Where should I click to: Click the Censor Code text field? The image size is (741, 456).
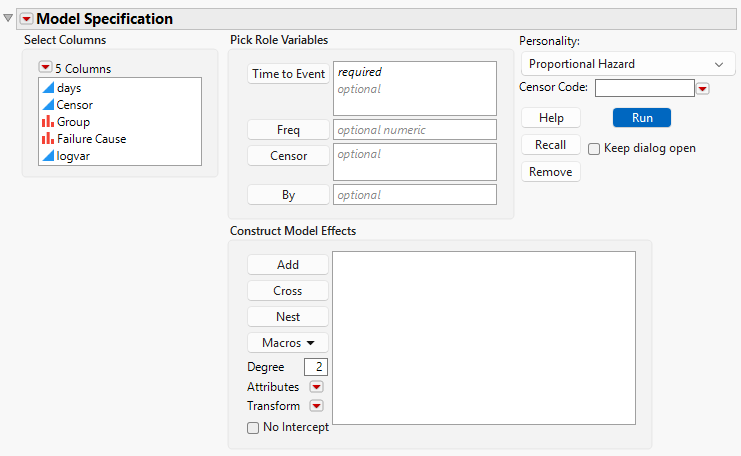(x=644, y=88)
